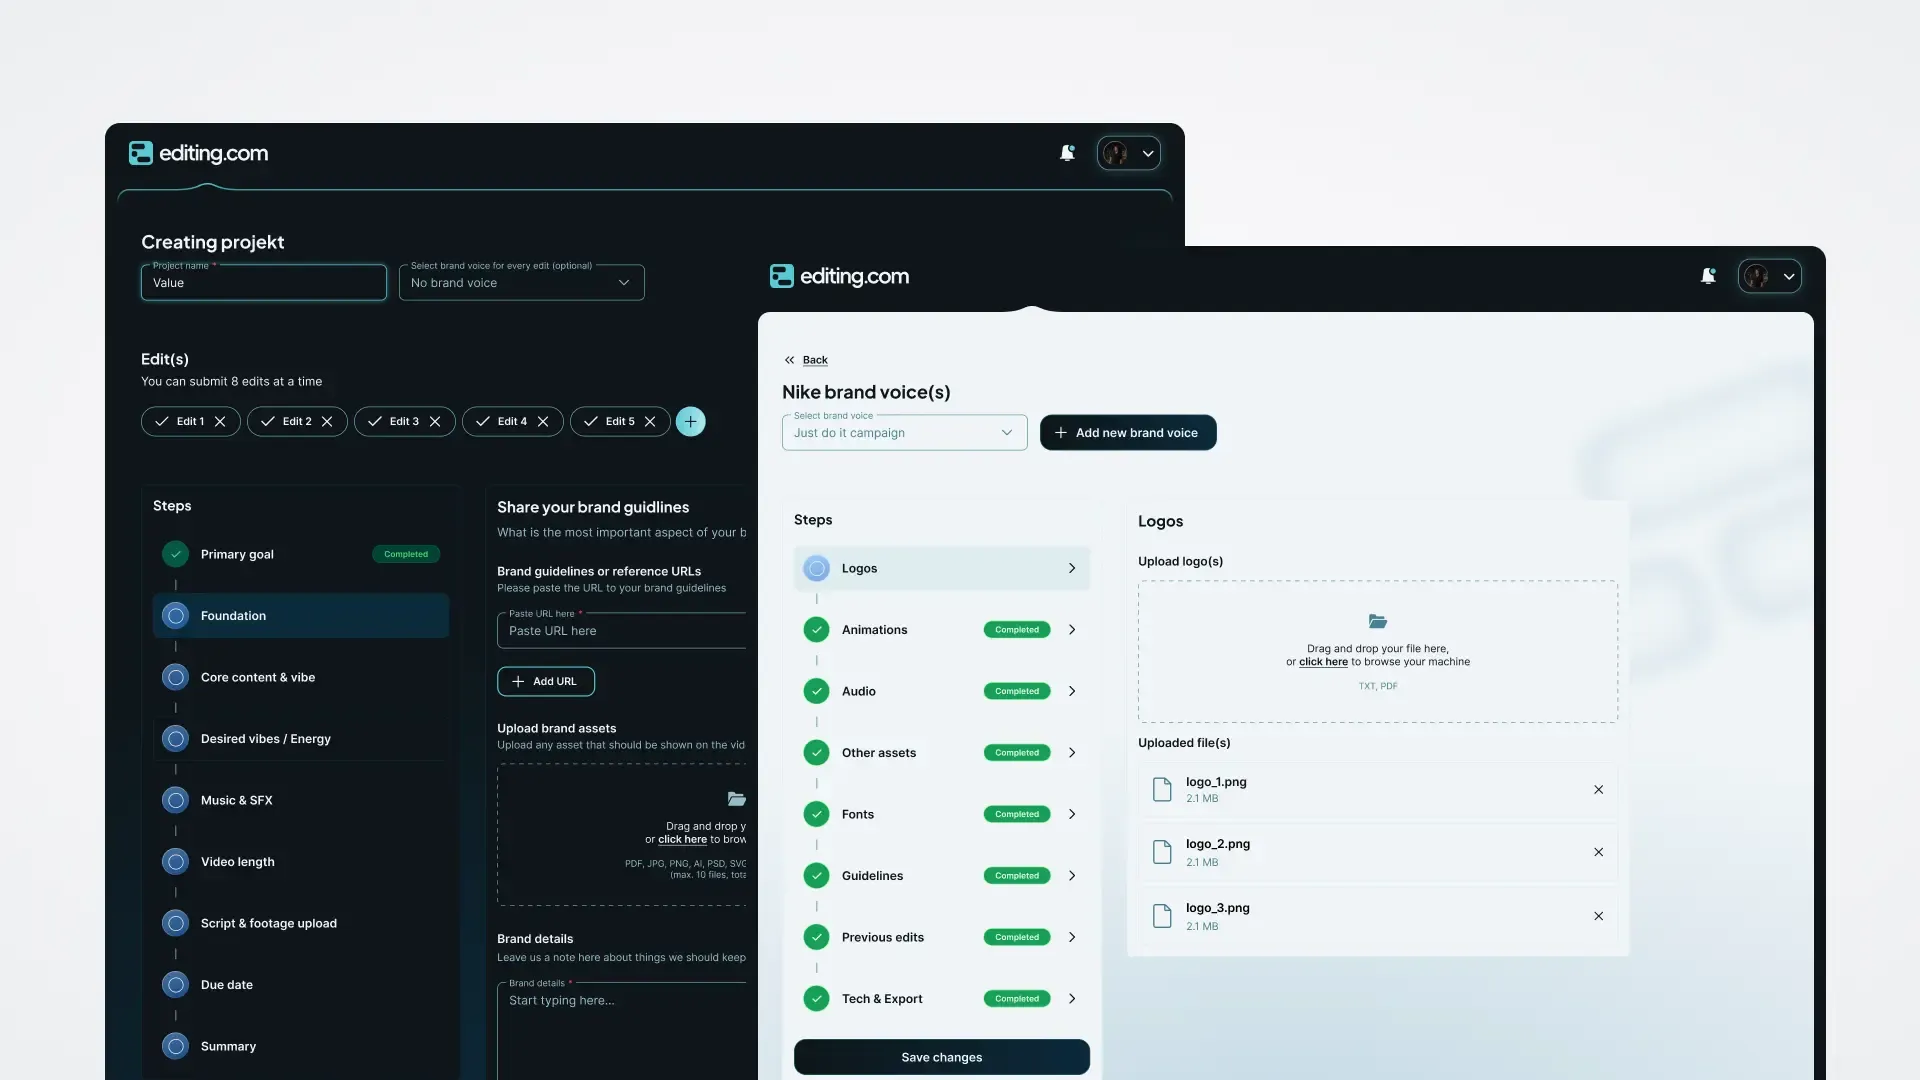Remove Edit 3 chip with its X
Screen dimensions: 1920x1080
[x=435, y=422]
